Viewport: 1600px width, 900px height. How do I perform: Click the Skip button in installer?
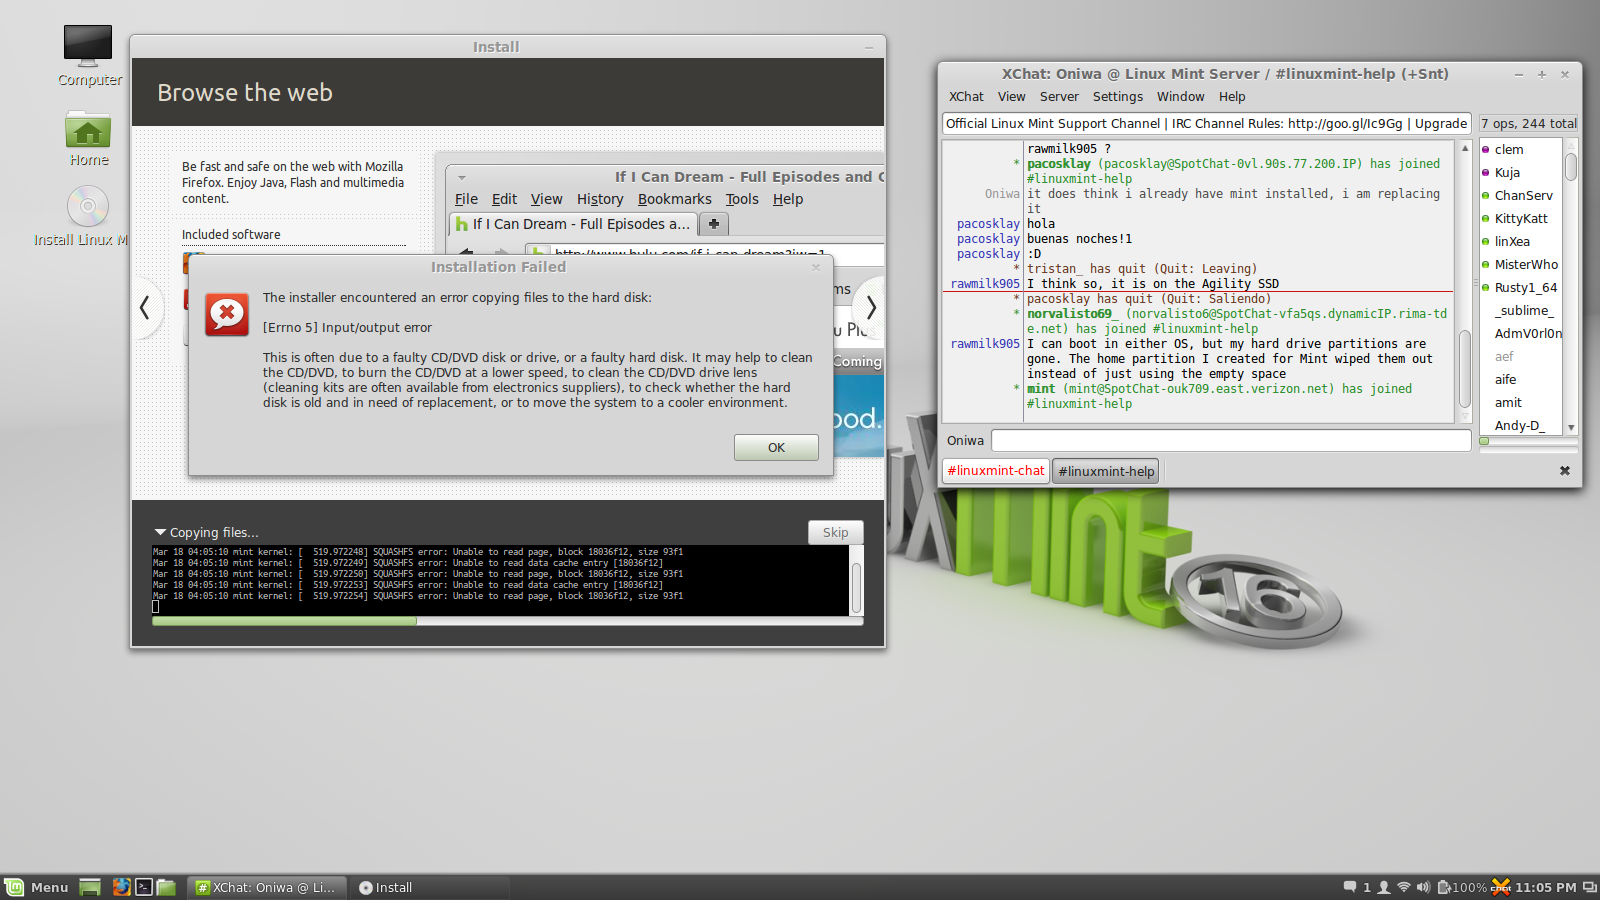(x=835, y=532)
